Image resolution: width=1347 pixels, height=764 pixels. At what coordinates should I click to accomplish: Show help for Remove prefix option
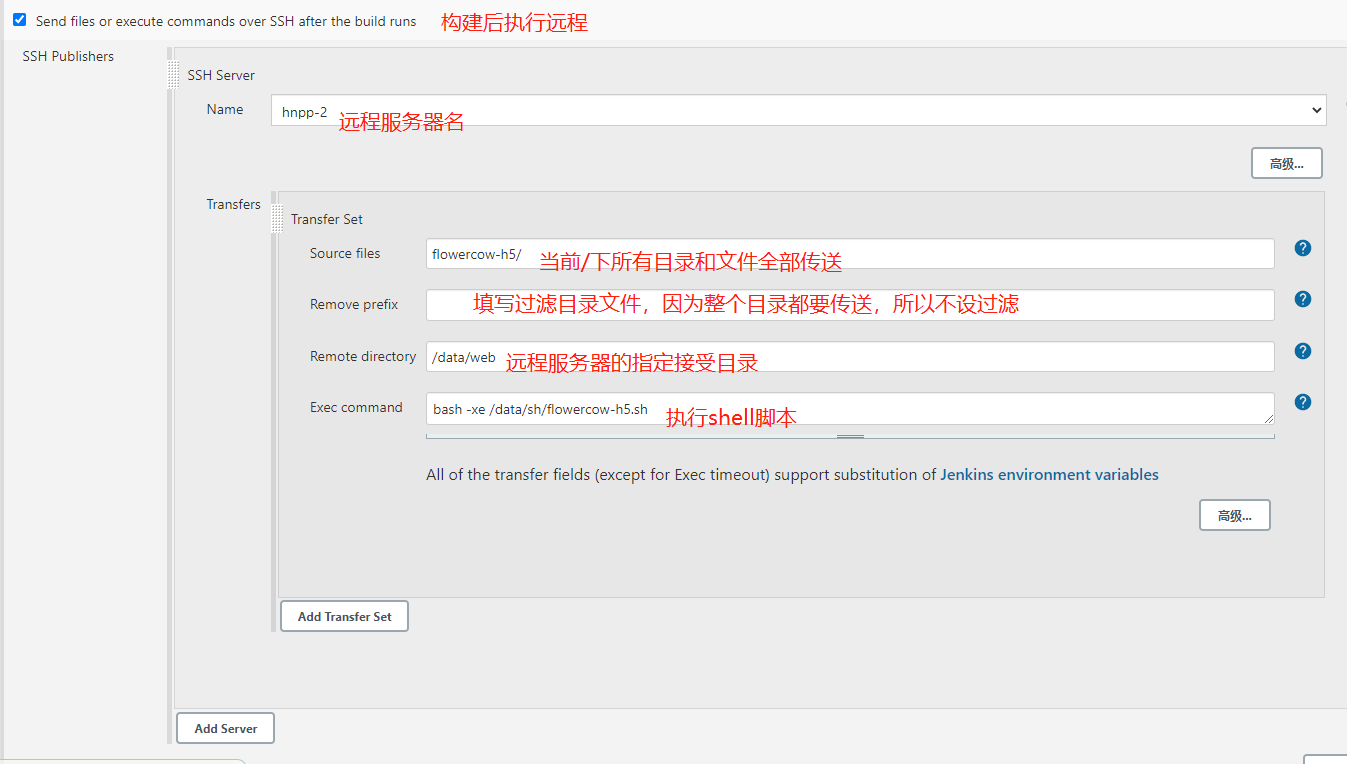(1302, 298)
